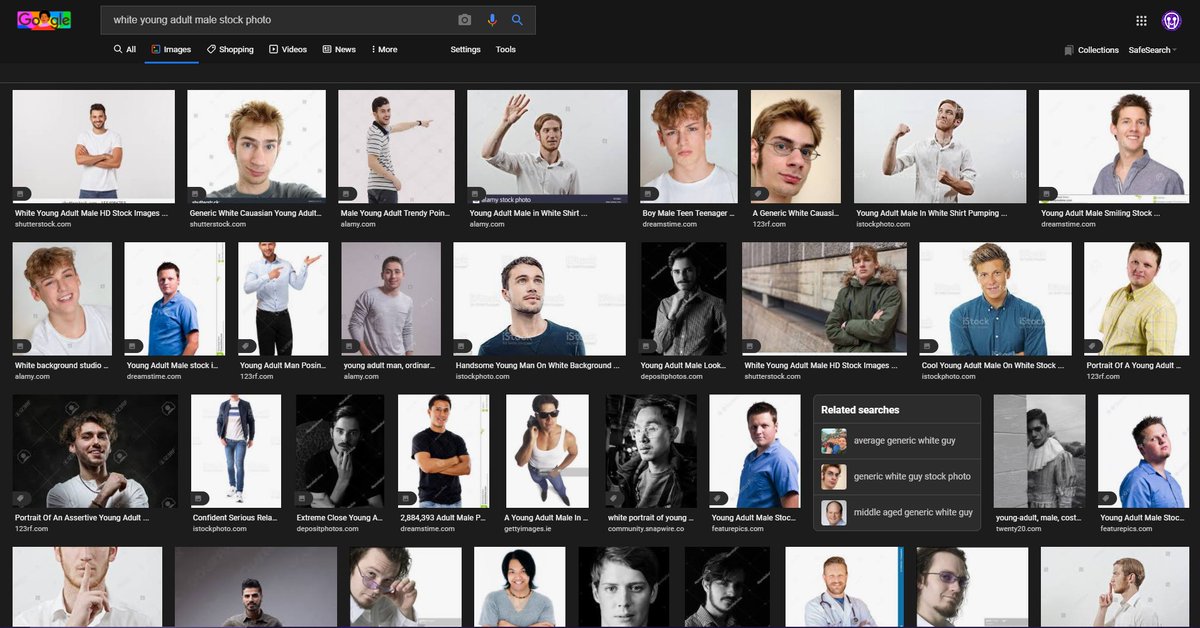1200x628 pixels.
Task: Open the Settings menu
Action: click(x=465, y=49)
